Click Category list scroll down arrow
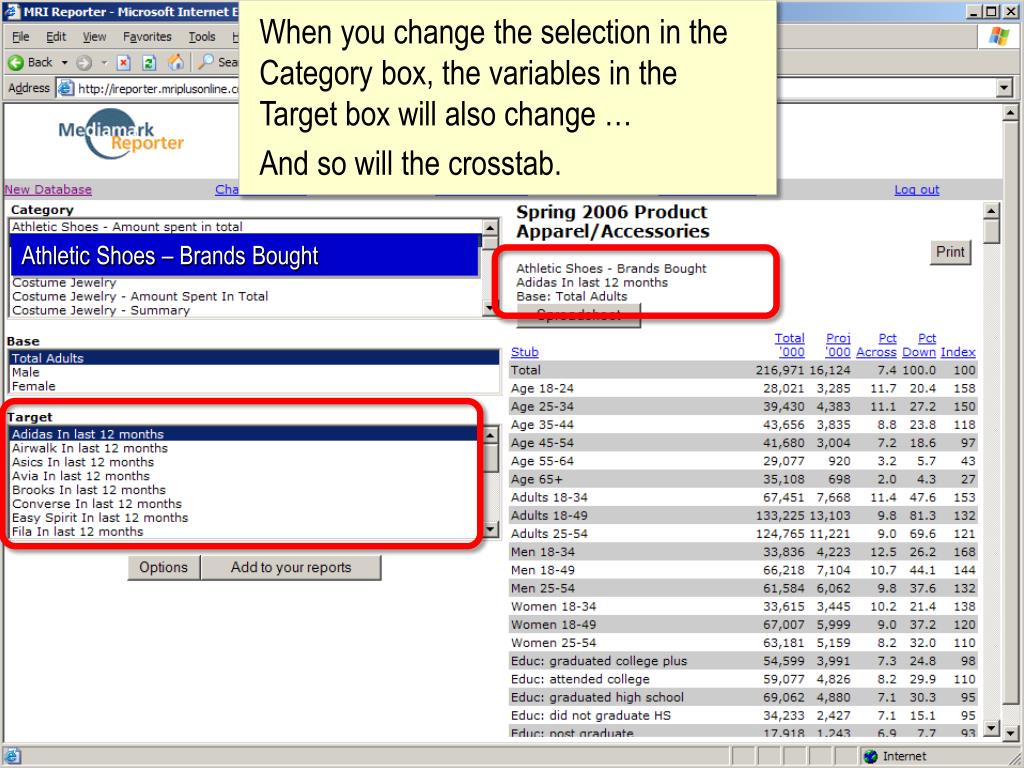Image resolution: width=1024 pixels, height=768 pixels. click(490, 308)
